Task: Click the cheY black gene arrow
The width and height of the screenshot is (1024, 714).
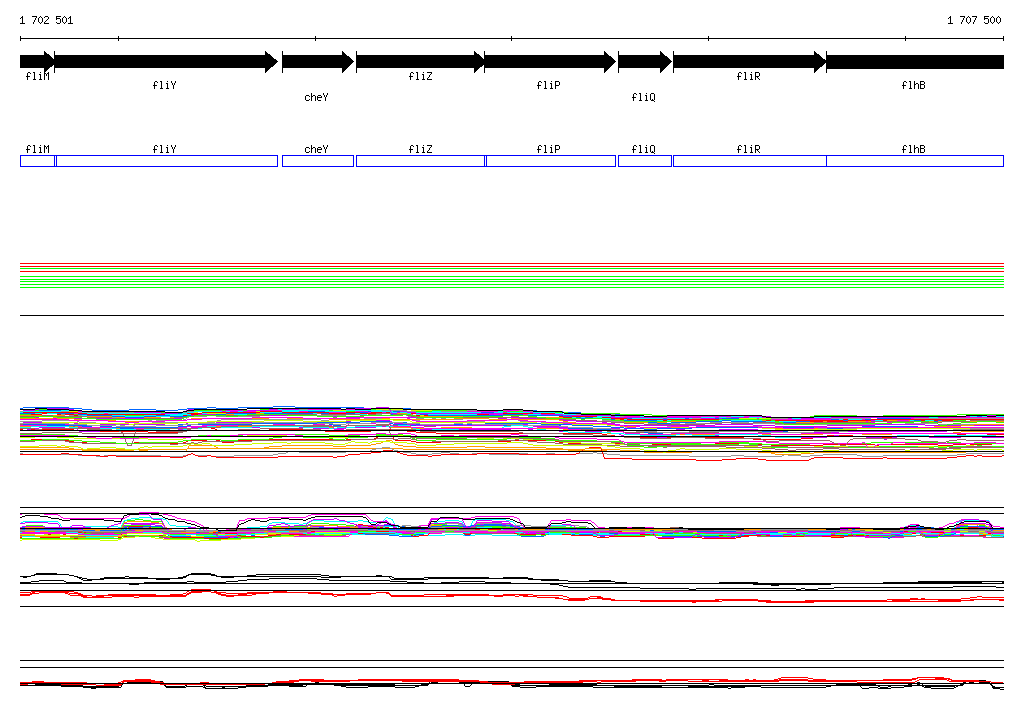Action: [x=318, y=62]
